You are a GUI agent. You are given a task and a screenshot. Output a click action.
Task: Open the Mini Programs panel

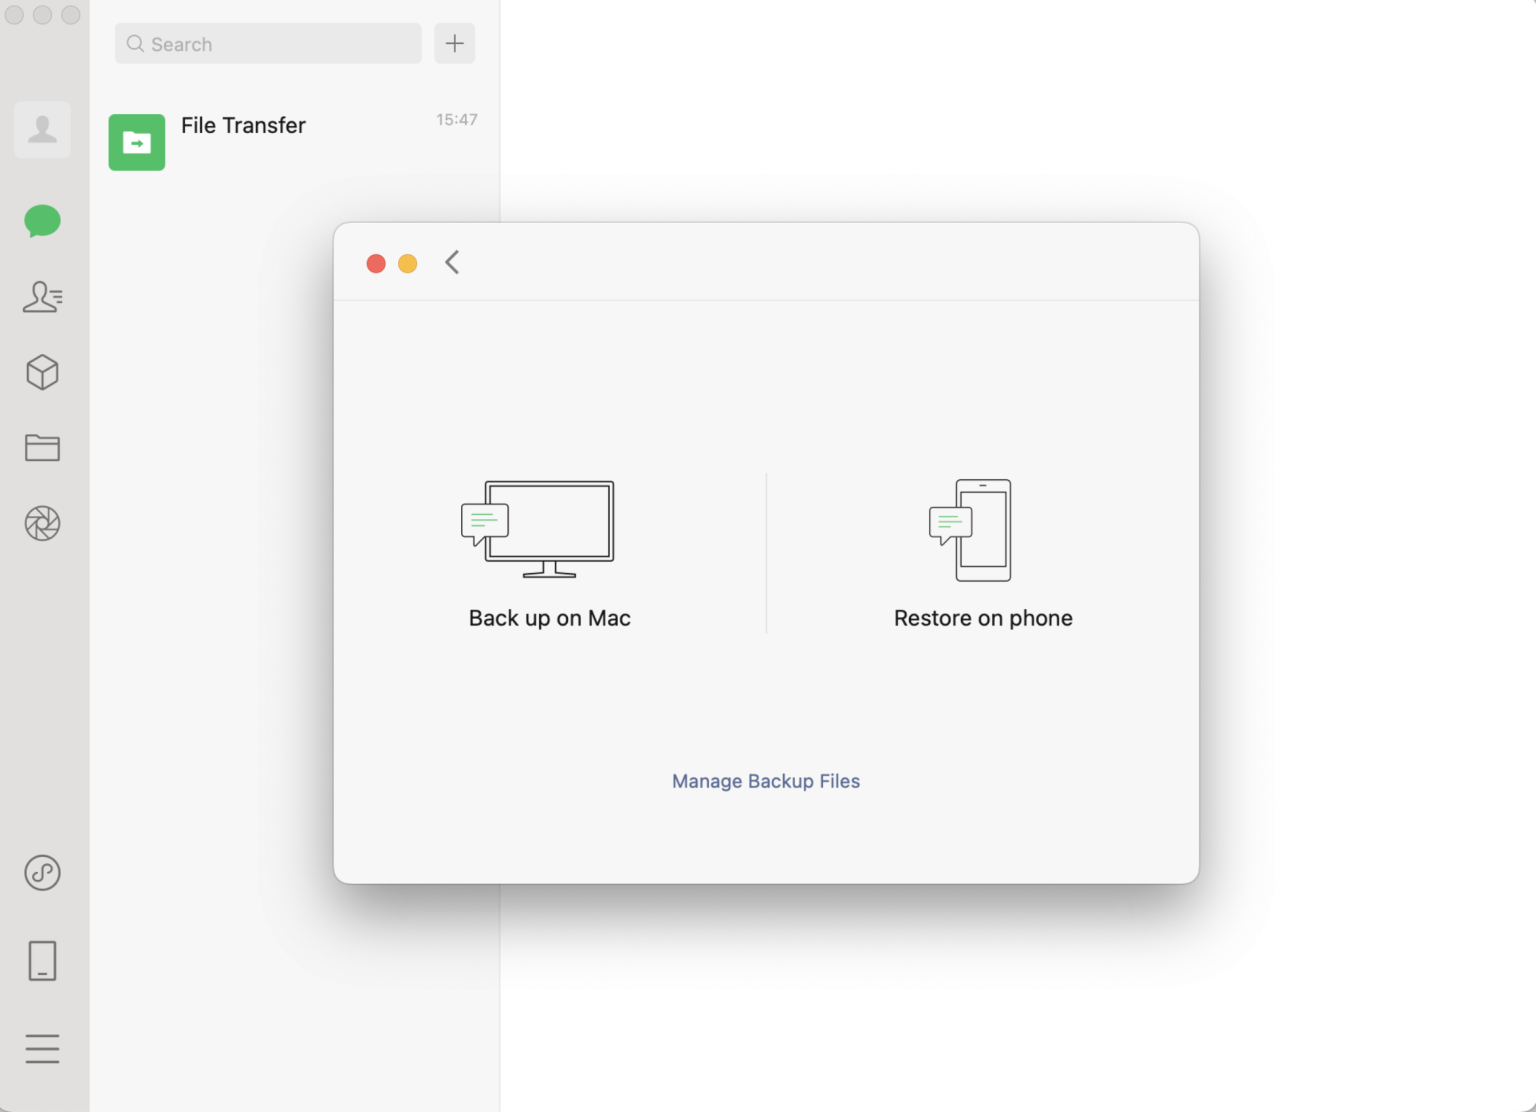click(42, 372)
